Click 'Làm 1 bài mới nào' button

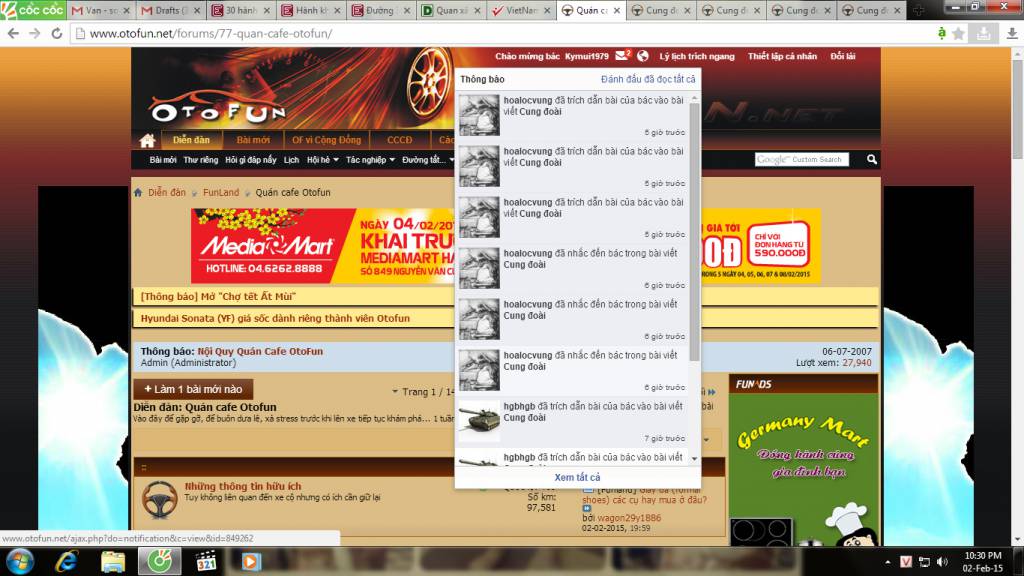coord(193,389)
